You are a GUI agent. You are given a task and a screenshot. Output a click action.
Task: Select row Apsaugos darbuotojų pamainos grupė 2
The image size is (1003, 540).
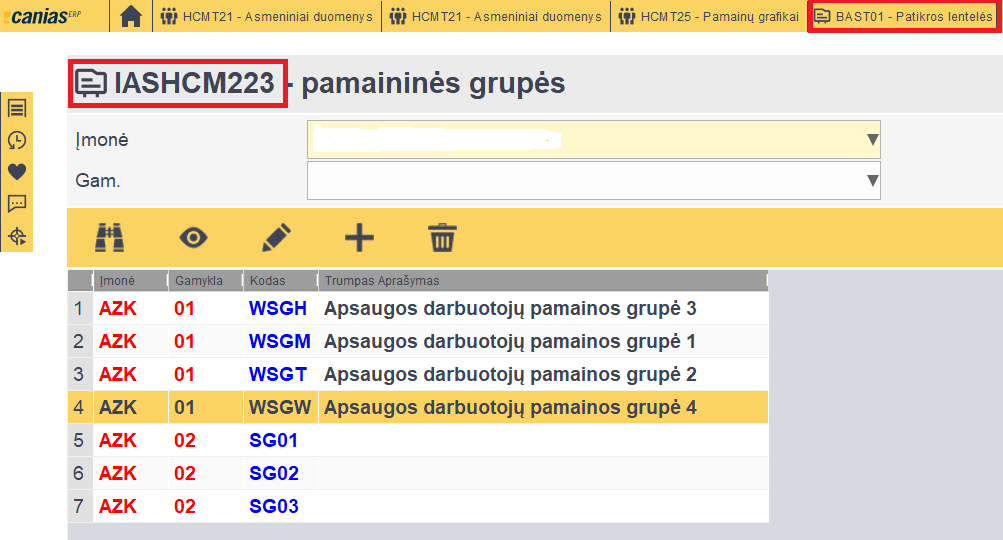[510, 375]
